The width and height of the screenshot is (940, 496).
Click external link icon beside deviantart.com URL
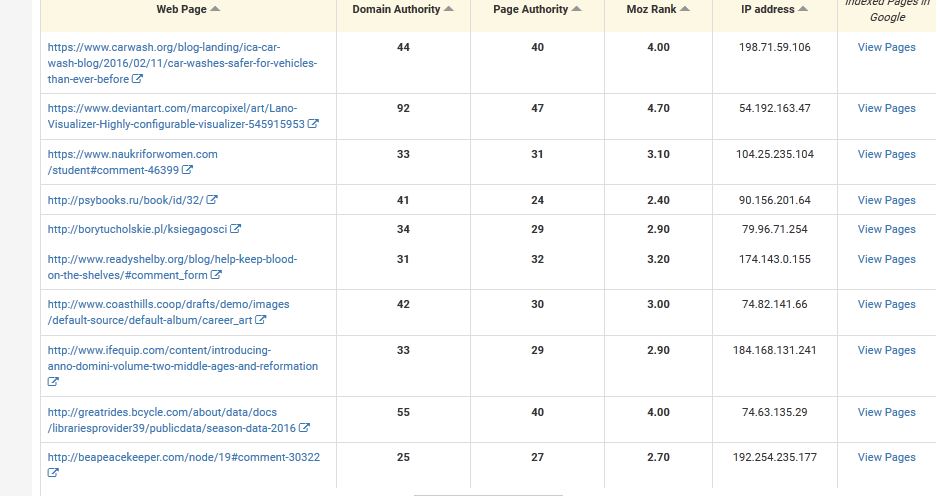coord(313,125)
